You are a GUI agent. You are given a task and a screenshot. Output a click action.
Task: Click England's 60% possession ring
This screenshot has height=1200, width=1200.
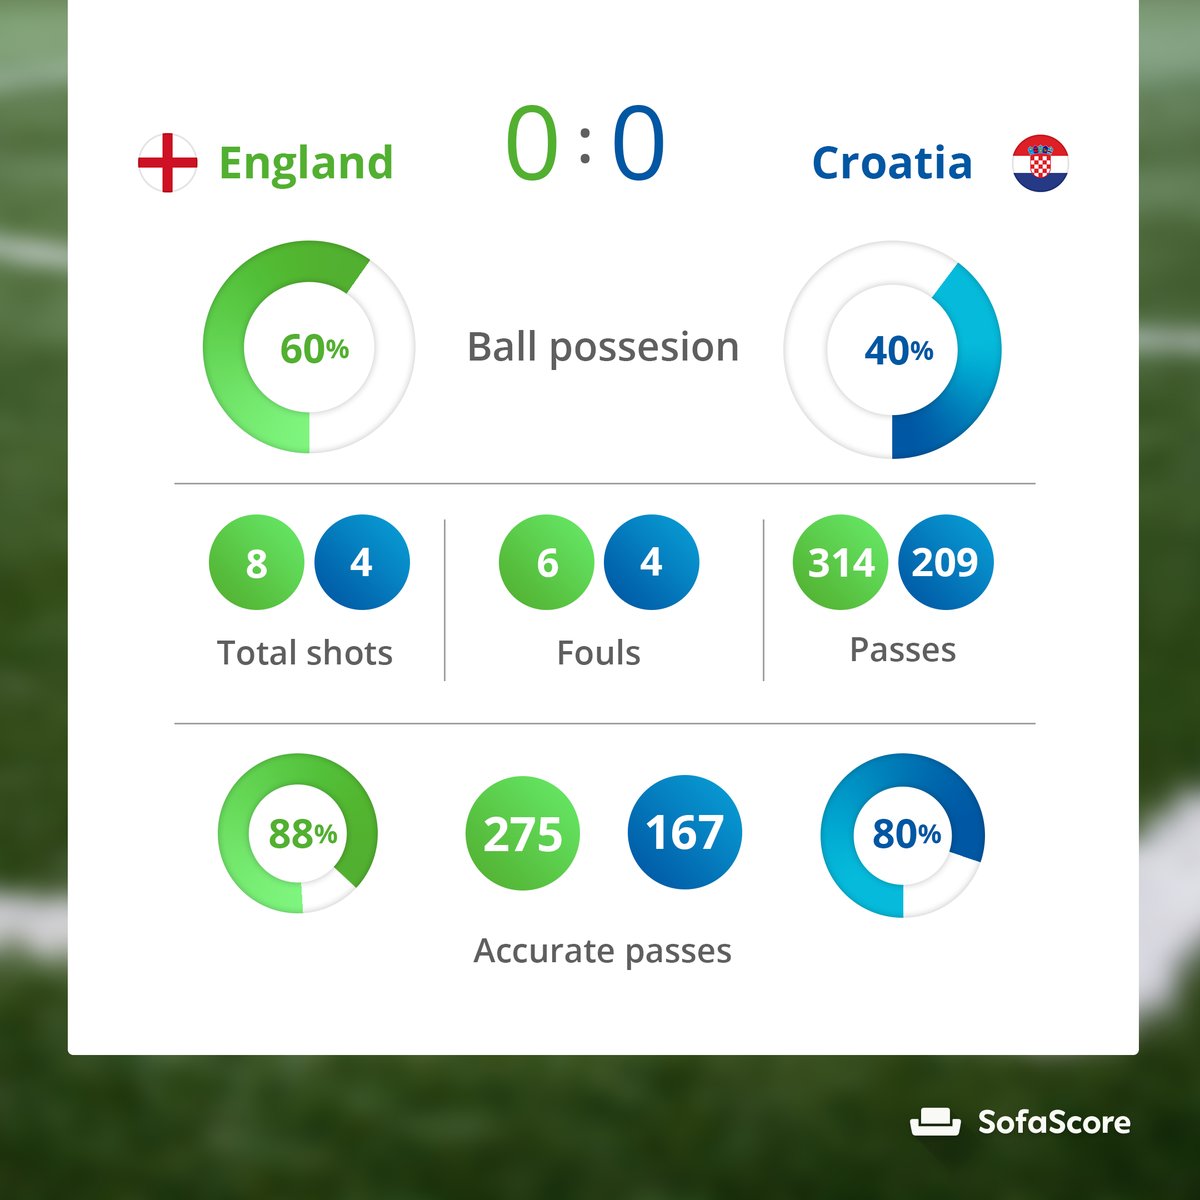pyautogui.click(x=309, y=347)
